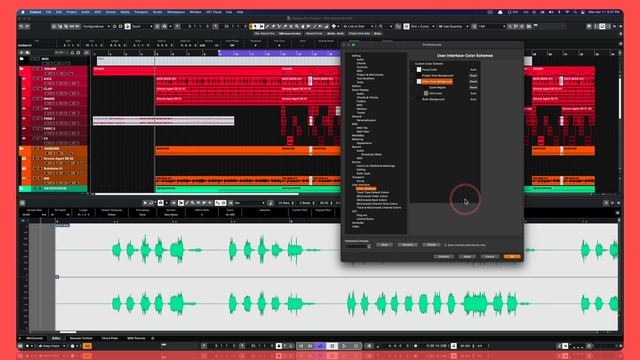Mute the KICK track

coord(35,78)
